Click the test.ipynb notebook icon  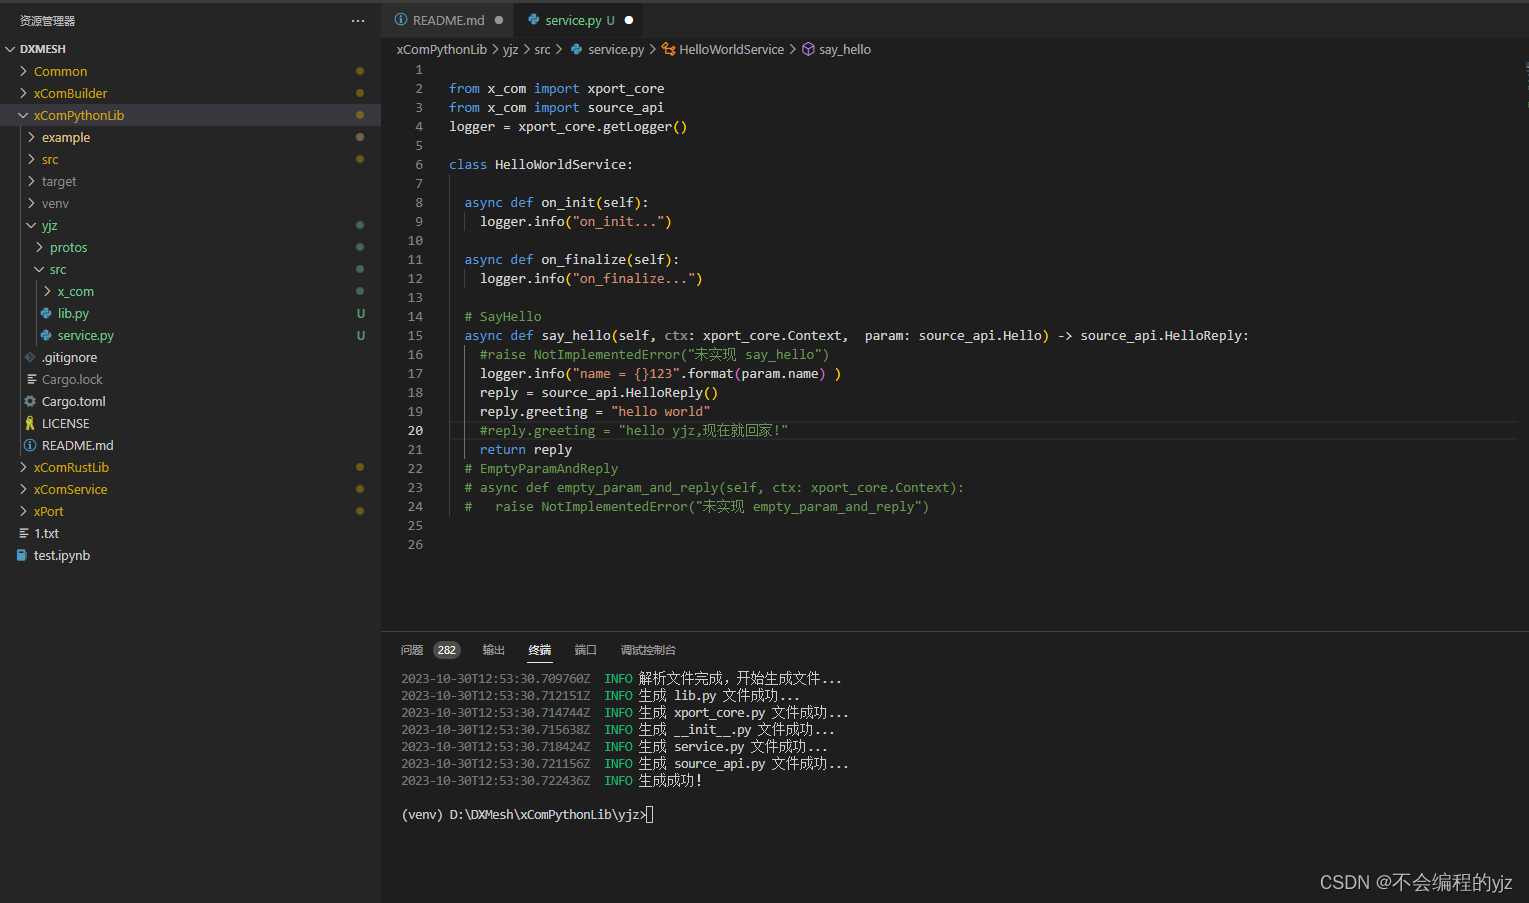point(22,555)
